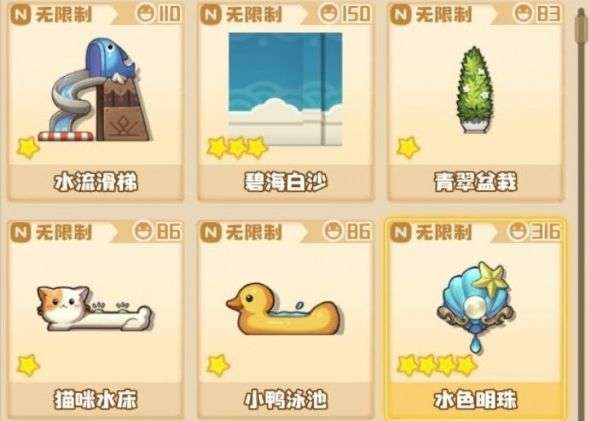
Task: Click the 猫咪水床 name label
Action: click(x=96, y=400)
